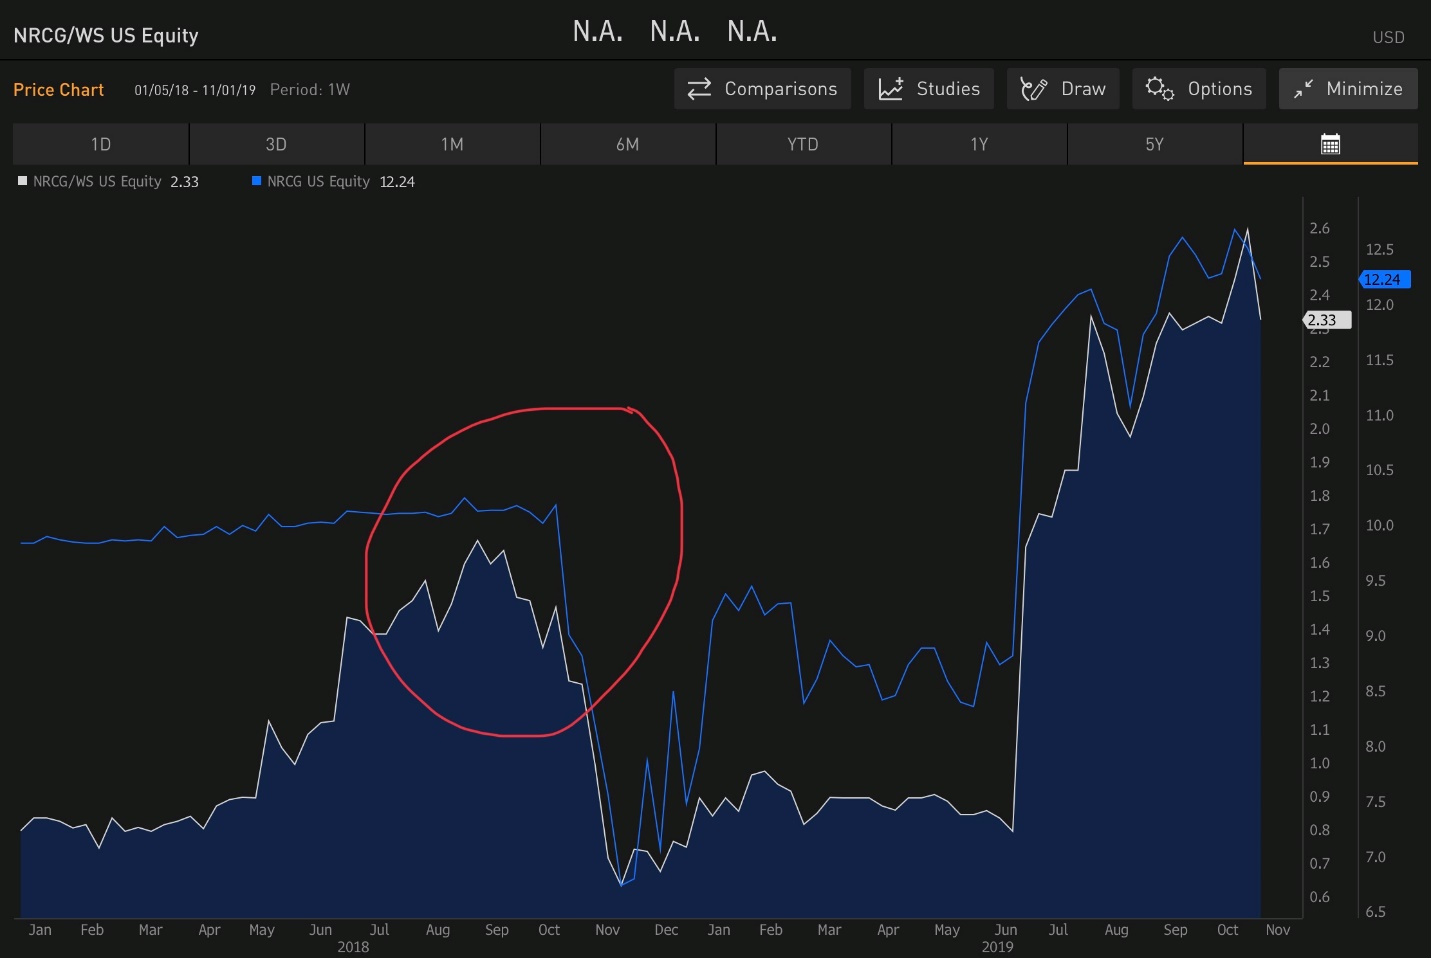The image size is (1431, 958).
Task: Click the white 2.33 price marker
Action: [x=1327, y=320]
